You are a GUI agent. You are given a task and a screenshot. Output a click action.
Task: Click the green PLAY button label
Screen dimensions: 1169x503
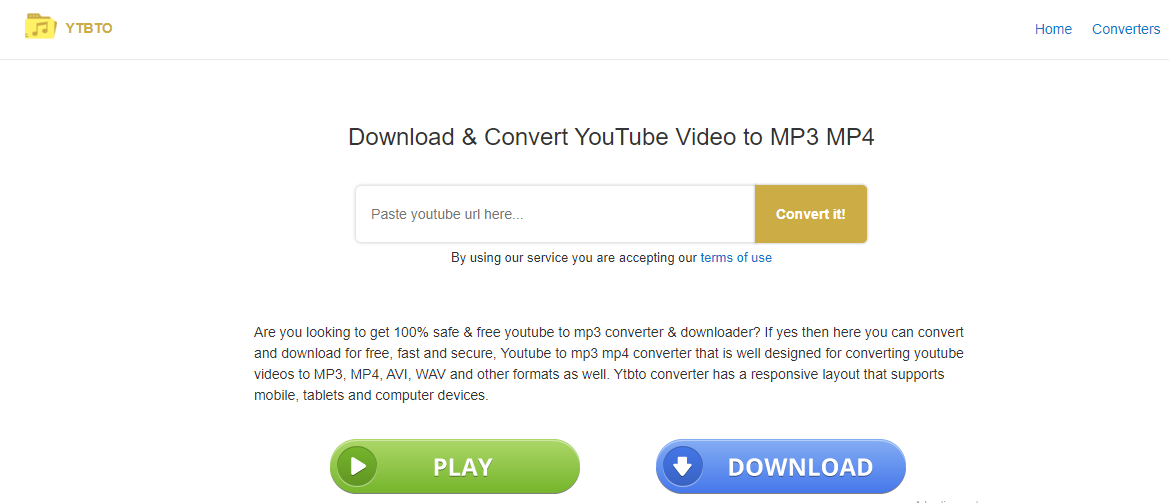coord(463,466)
